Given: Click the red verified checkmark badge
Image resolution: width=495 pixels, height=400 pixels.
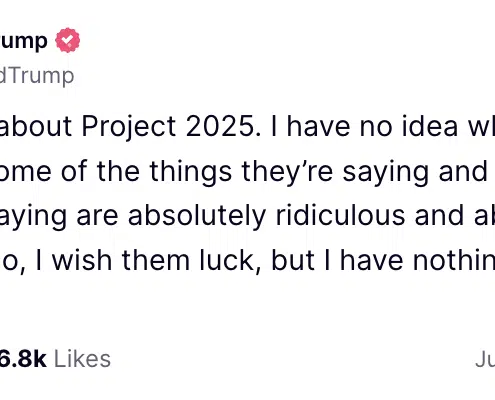Looking at the screenshot, I should (x=68, y=40).
